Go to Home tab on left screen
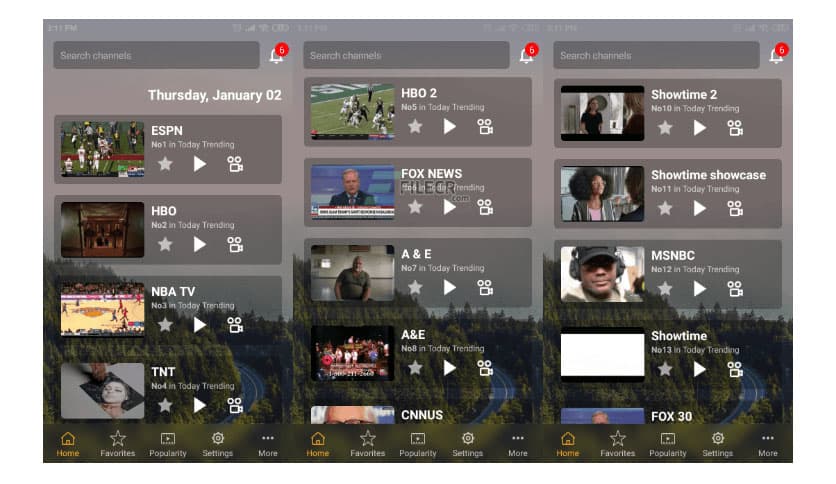This screenshot has height=484, width=836. (x=68, y=445)
